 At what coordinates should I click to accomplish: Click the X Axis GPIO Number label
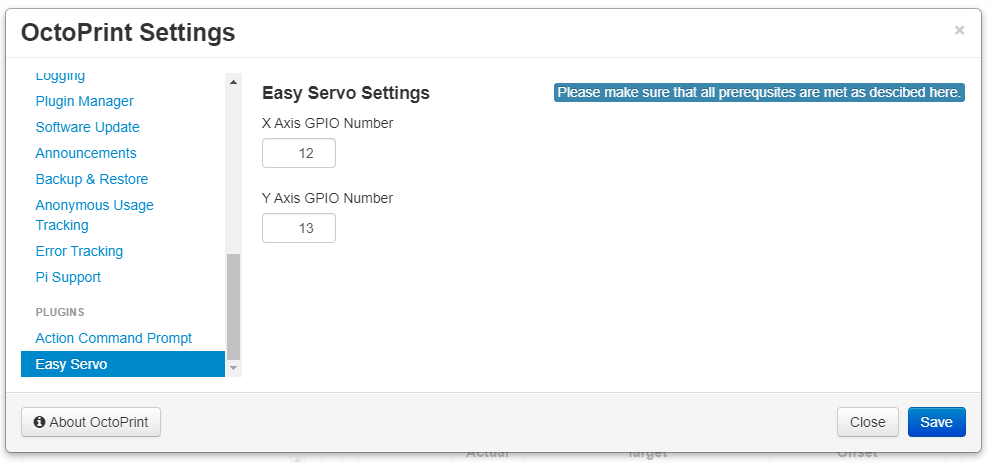point(327,123)
